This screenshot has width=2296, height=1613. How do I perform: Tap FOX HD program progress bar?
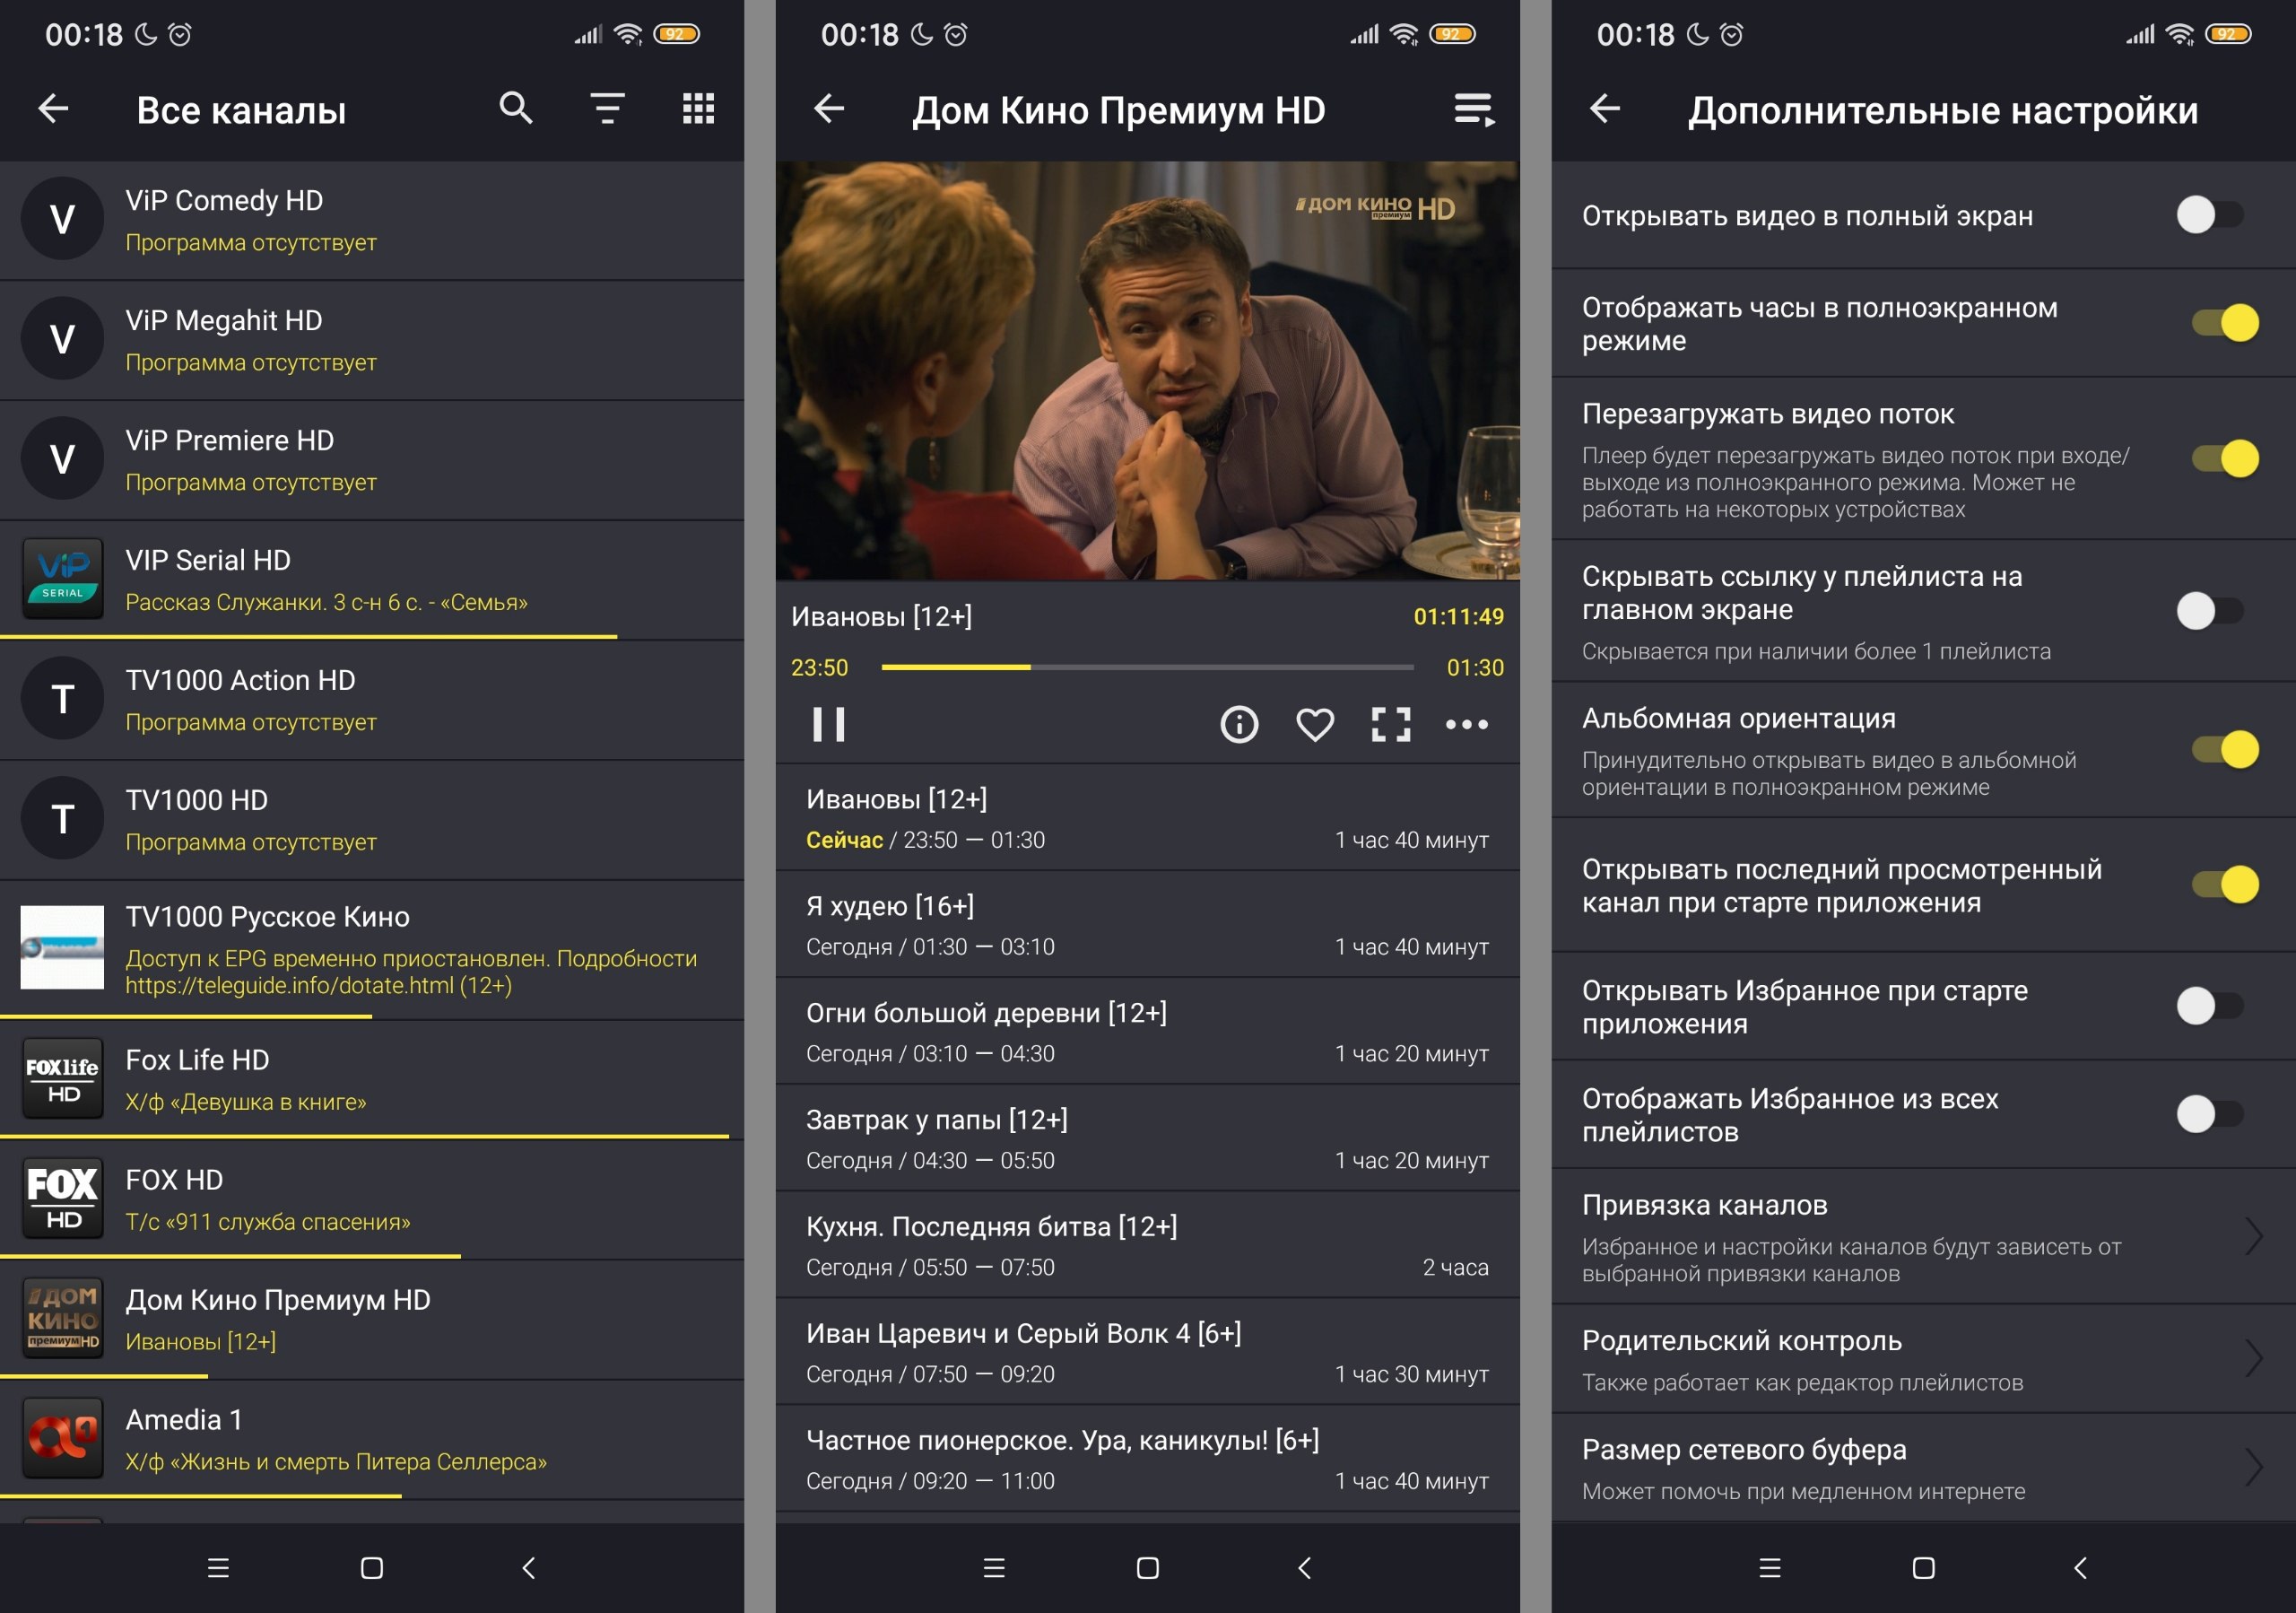click(x=230, y=1256)
